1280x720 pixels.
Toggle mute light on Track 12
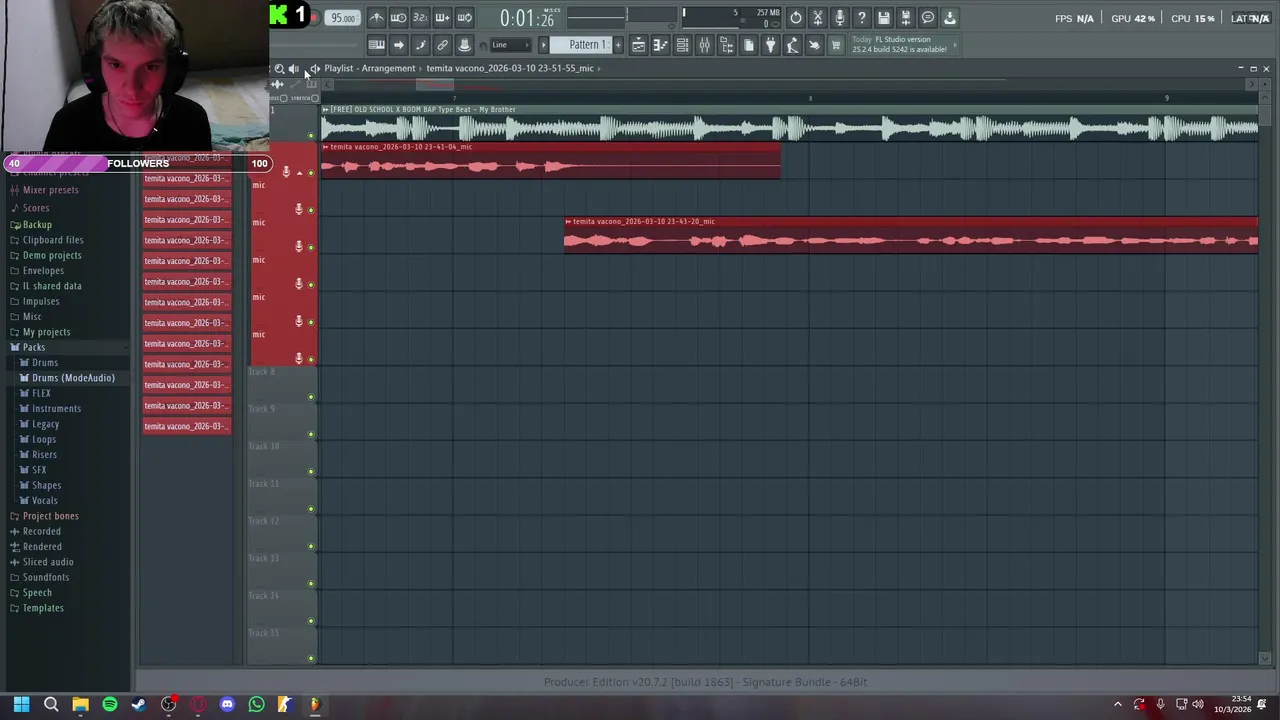pyautogui.click(x=310, y=546)
